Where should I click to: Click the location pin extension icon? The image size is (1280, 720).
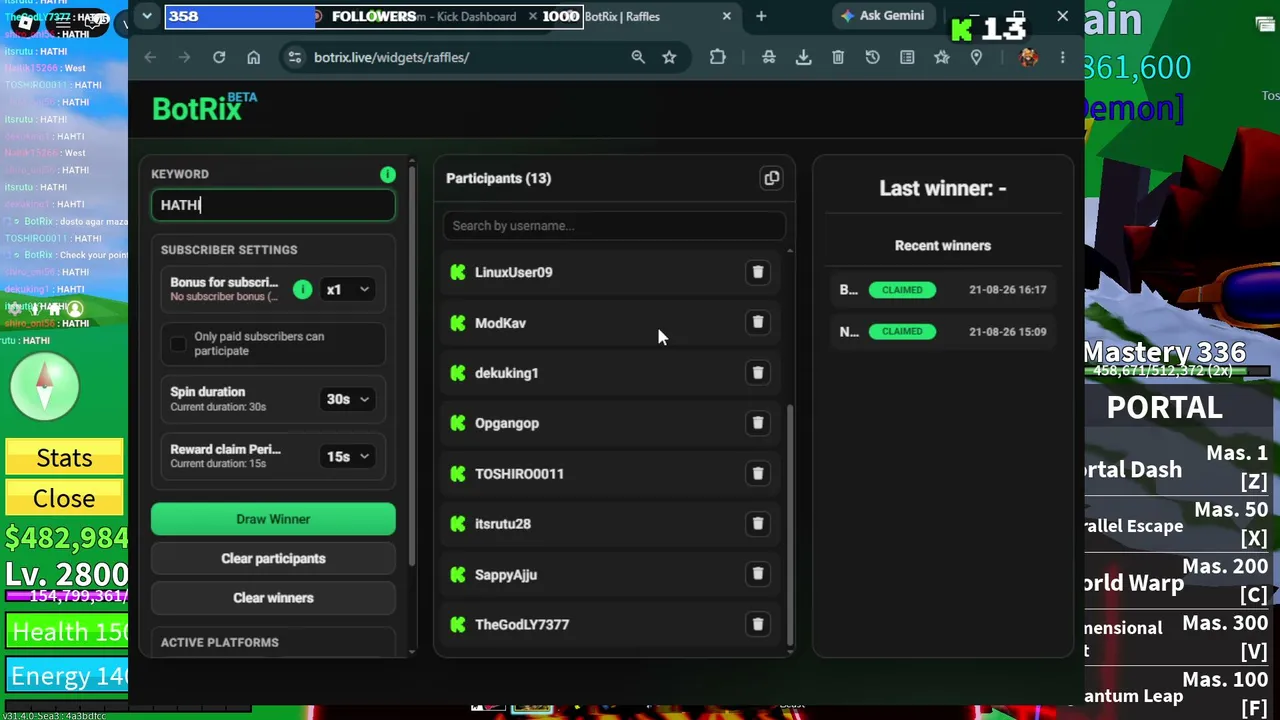(976, 57)
